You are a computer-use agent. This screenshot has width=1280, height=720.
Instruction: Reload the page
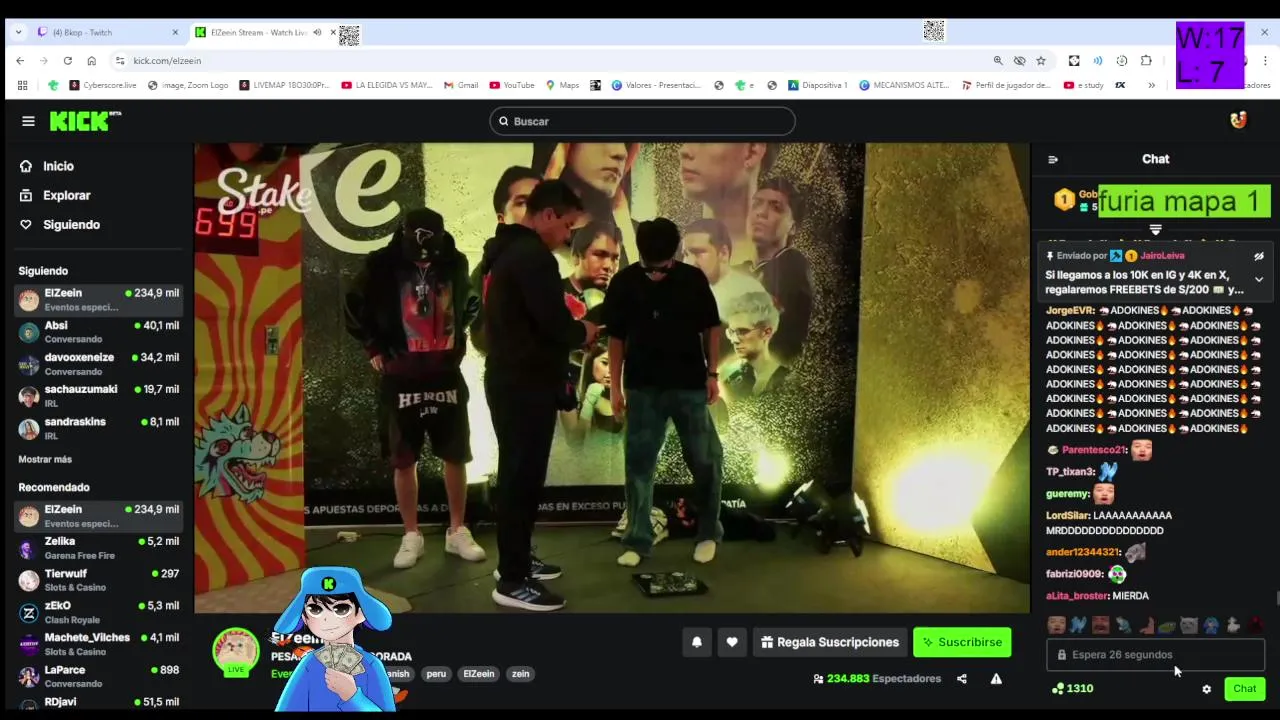(x=67, y=61)
